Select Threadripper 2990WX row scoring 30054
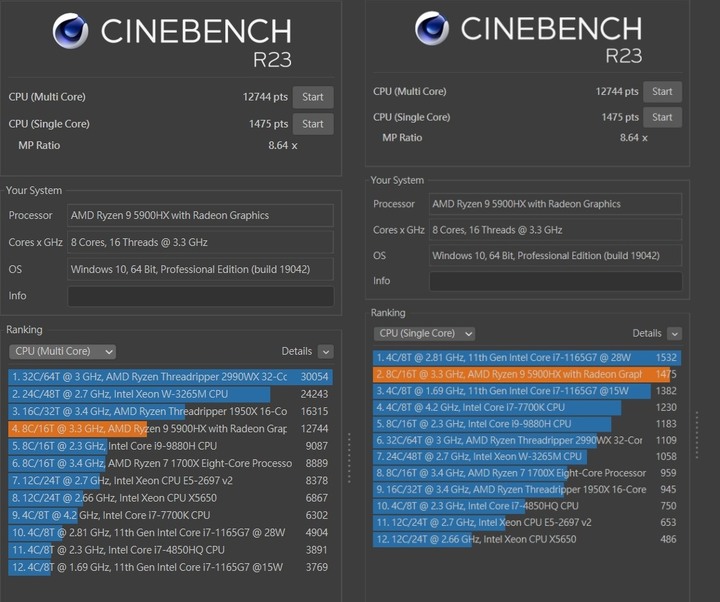This screenshot has height=602, width=720. click(170, 377)
